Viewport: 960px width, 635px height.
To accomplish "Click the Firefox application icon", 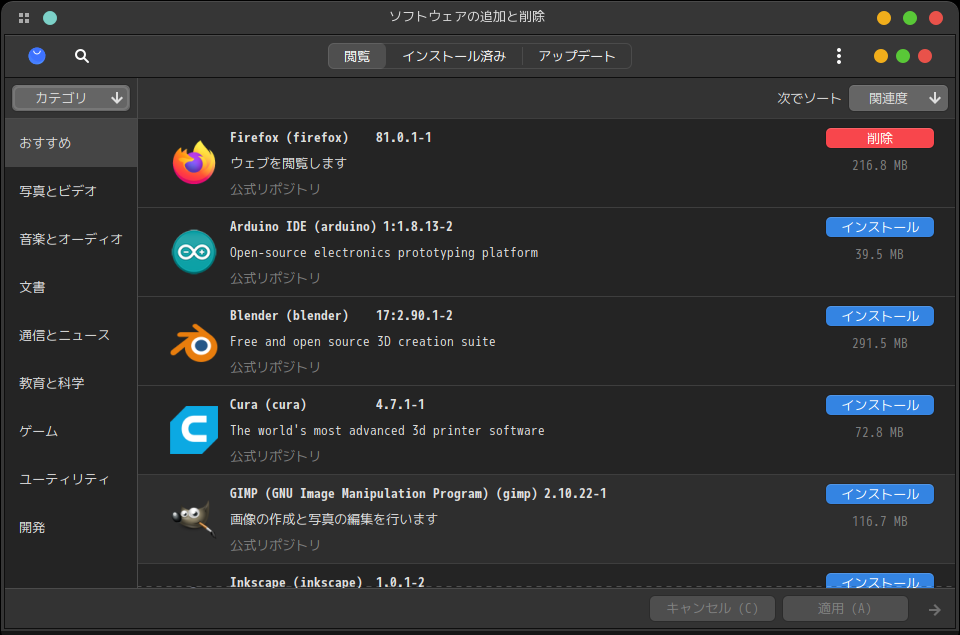I will point(193,163).
